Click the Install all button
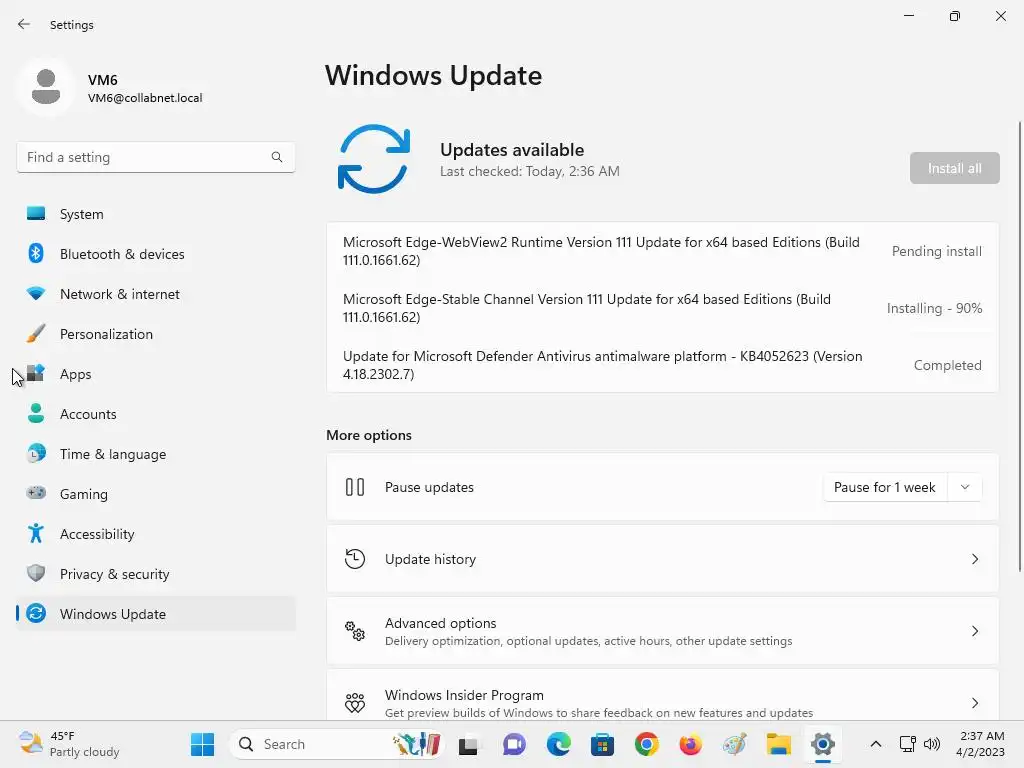 pos(954,168)
